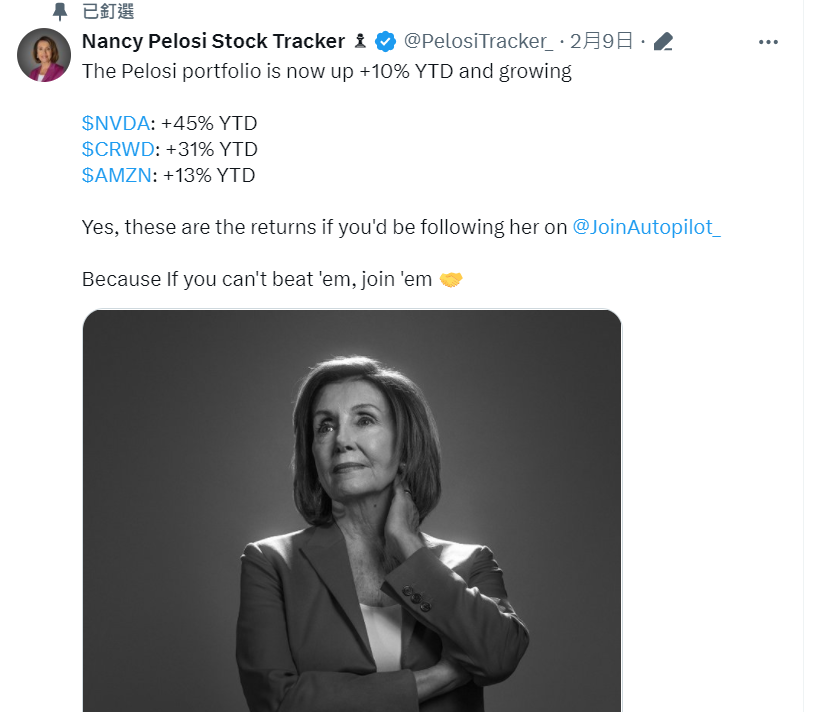Open the black-and-white portrait photo
This screenshot has height=712, width=814.
(x=352, y=511)
